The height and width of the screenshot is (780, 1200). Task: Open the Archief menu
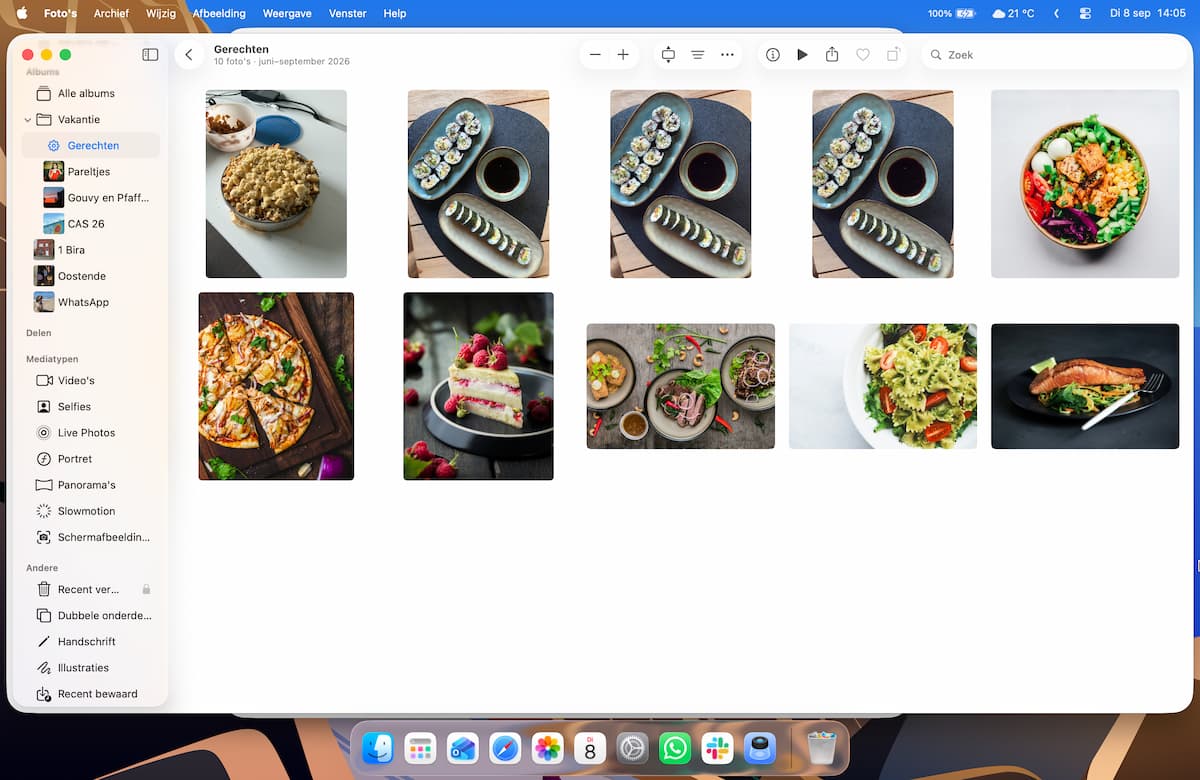[111, 14]
